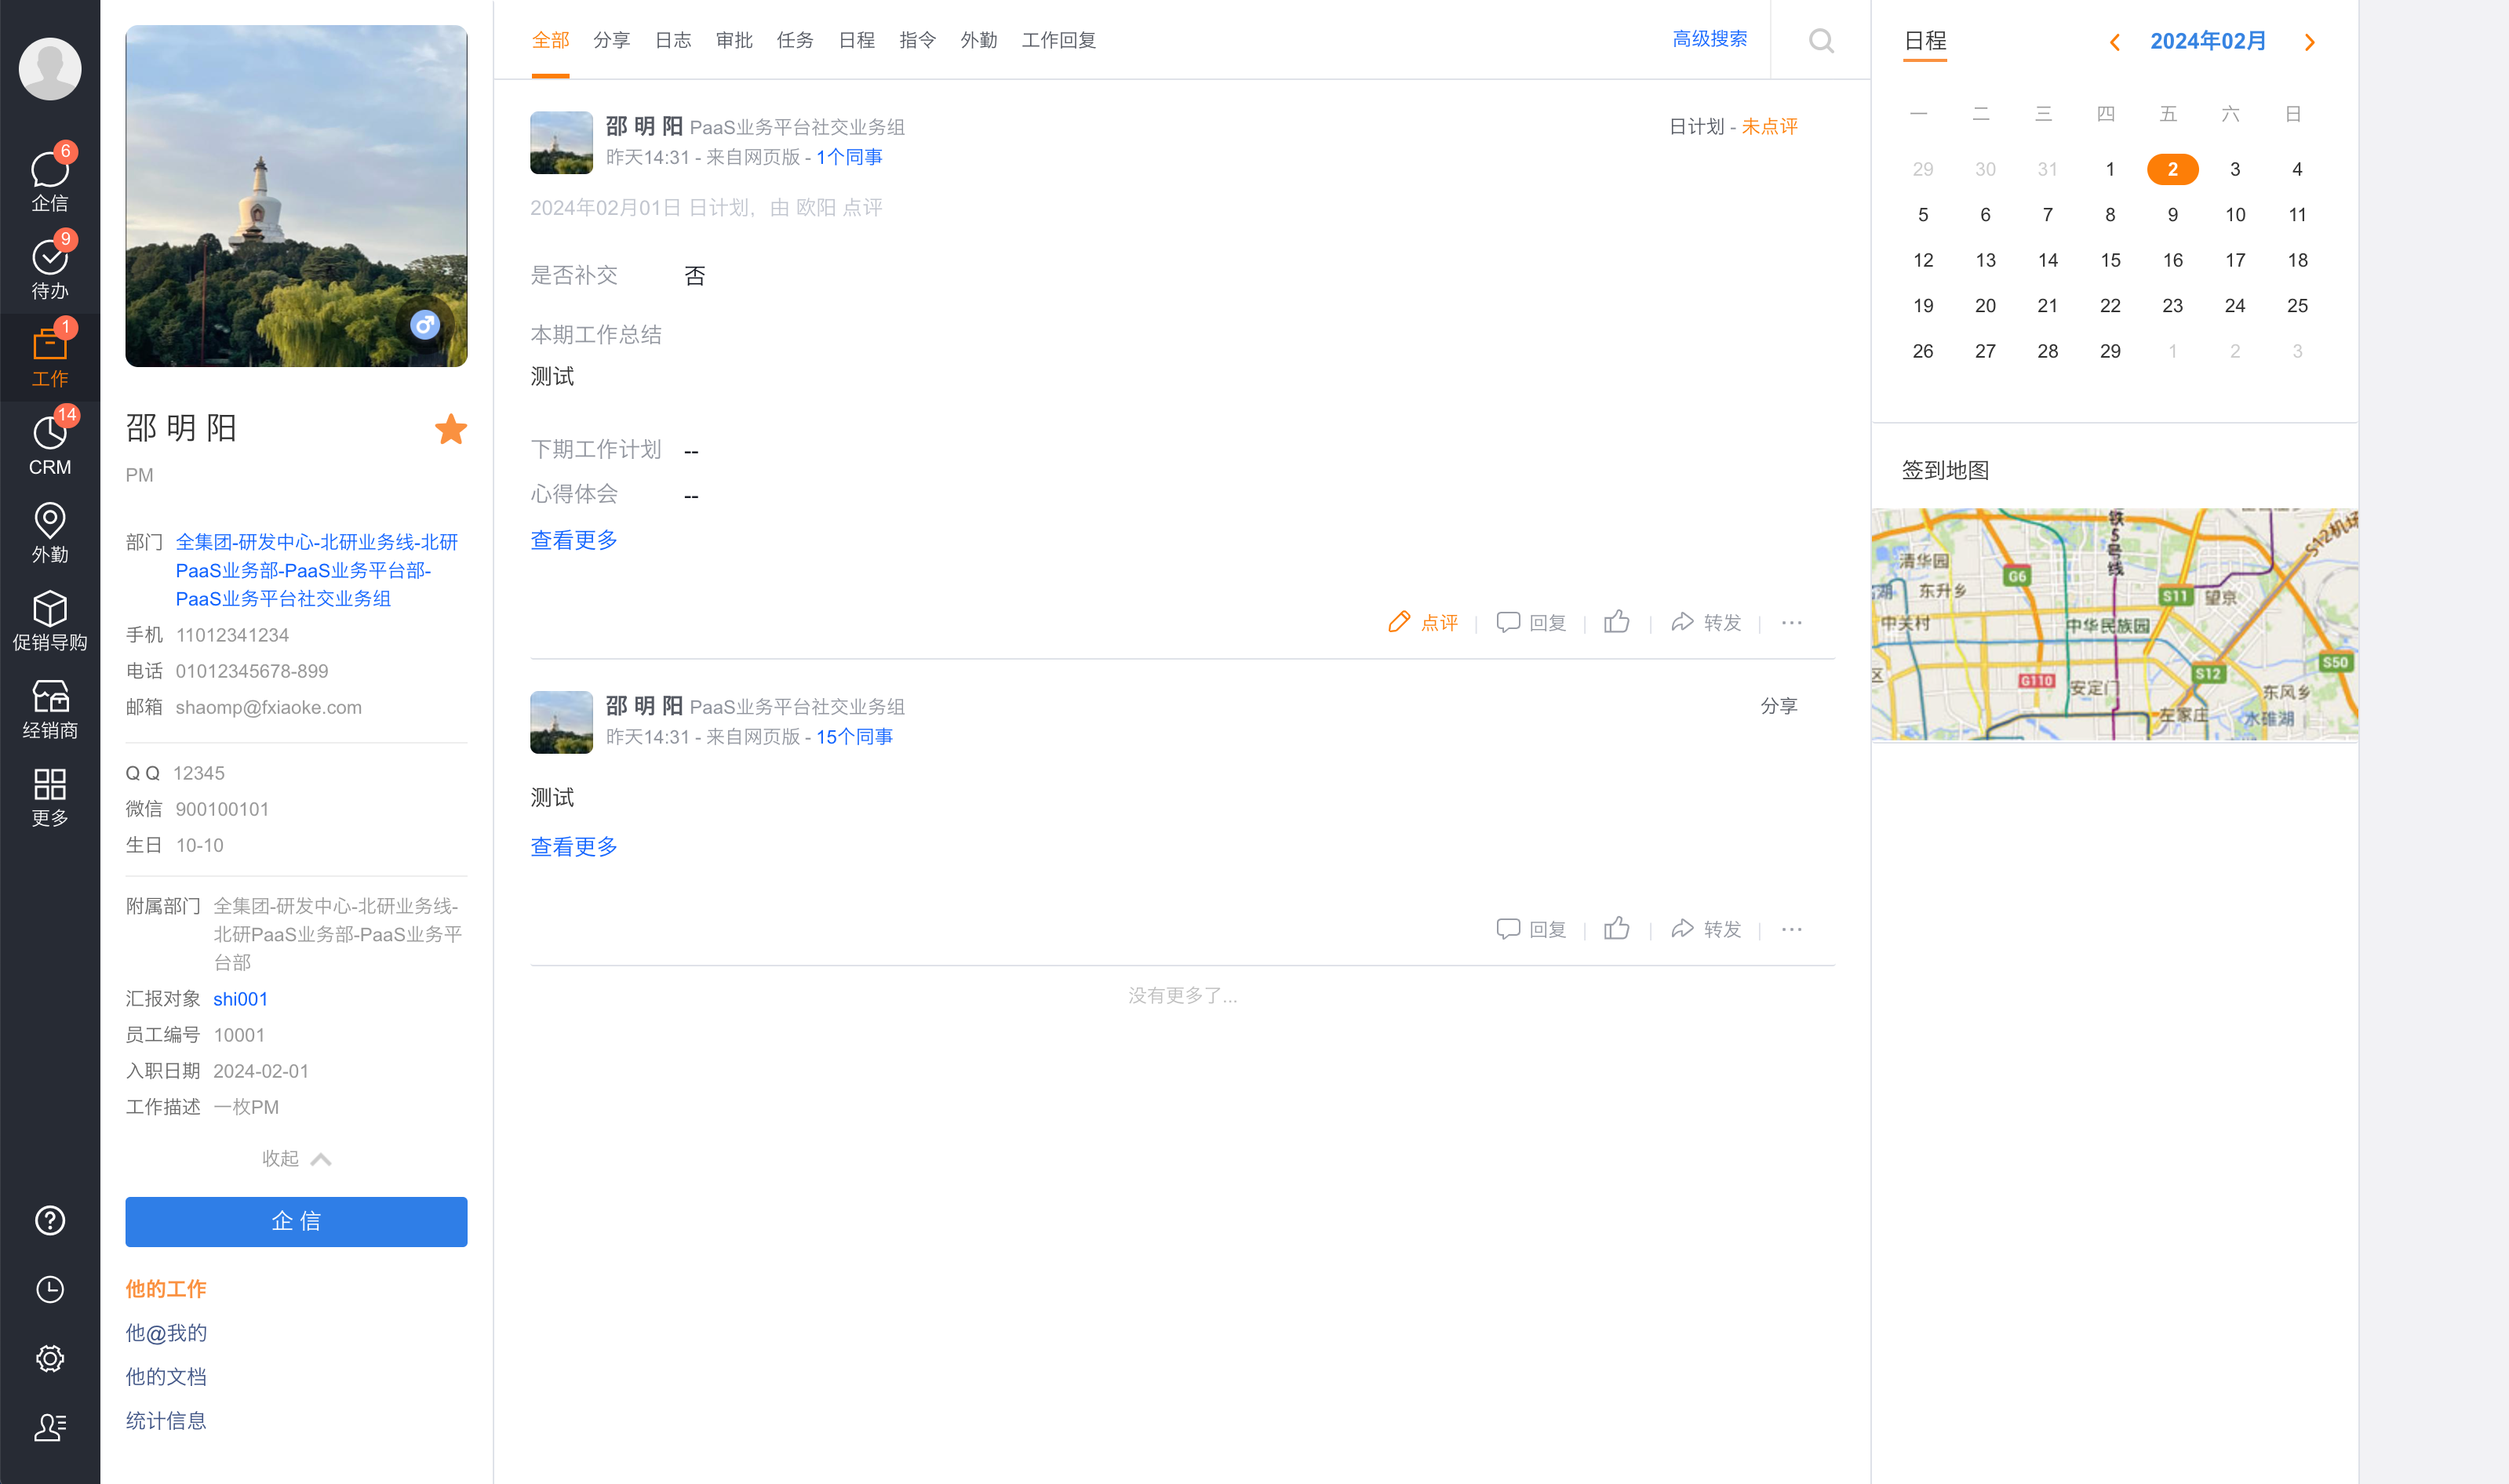Image resolution: width=2509 pixels, height=1484 pixels.
Task: Open the 企信 messaging sidebar icon
Action: 49,178
